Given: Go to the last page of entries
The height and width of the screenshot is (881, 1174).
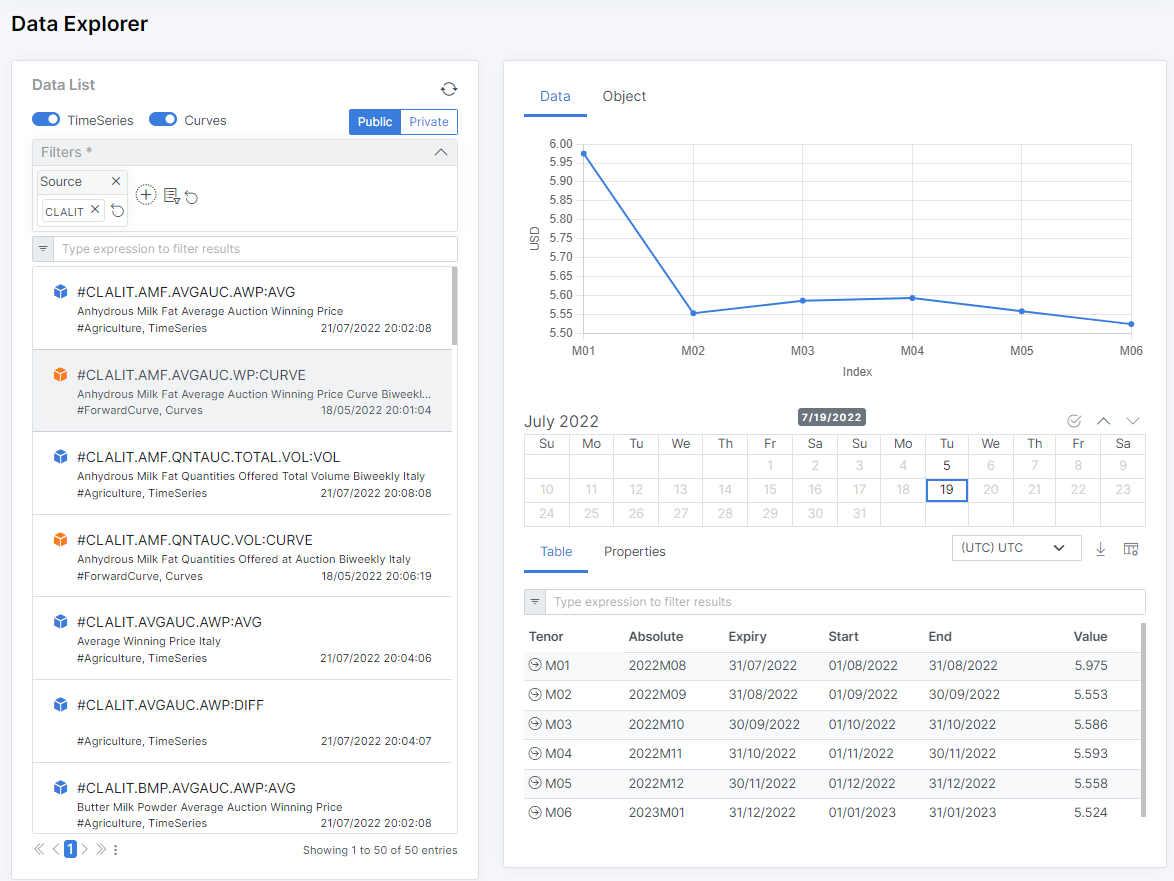Looking at the screenshot, I should (101, 849).
